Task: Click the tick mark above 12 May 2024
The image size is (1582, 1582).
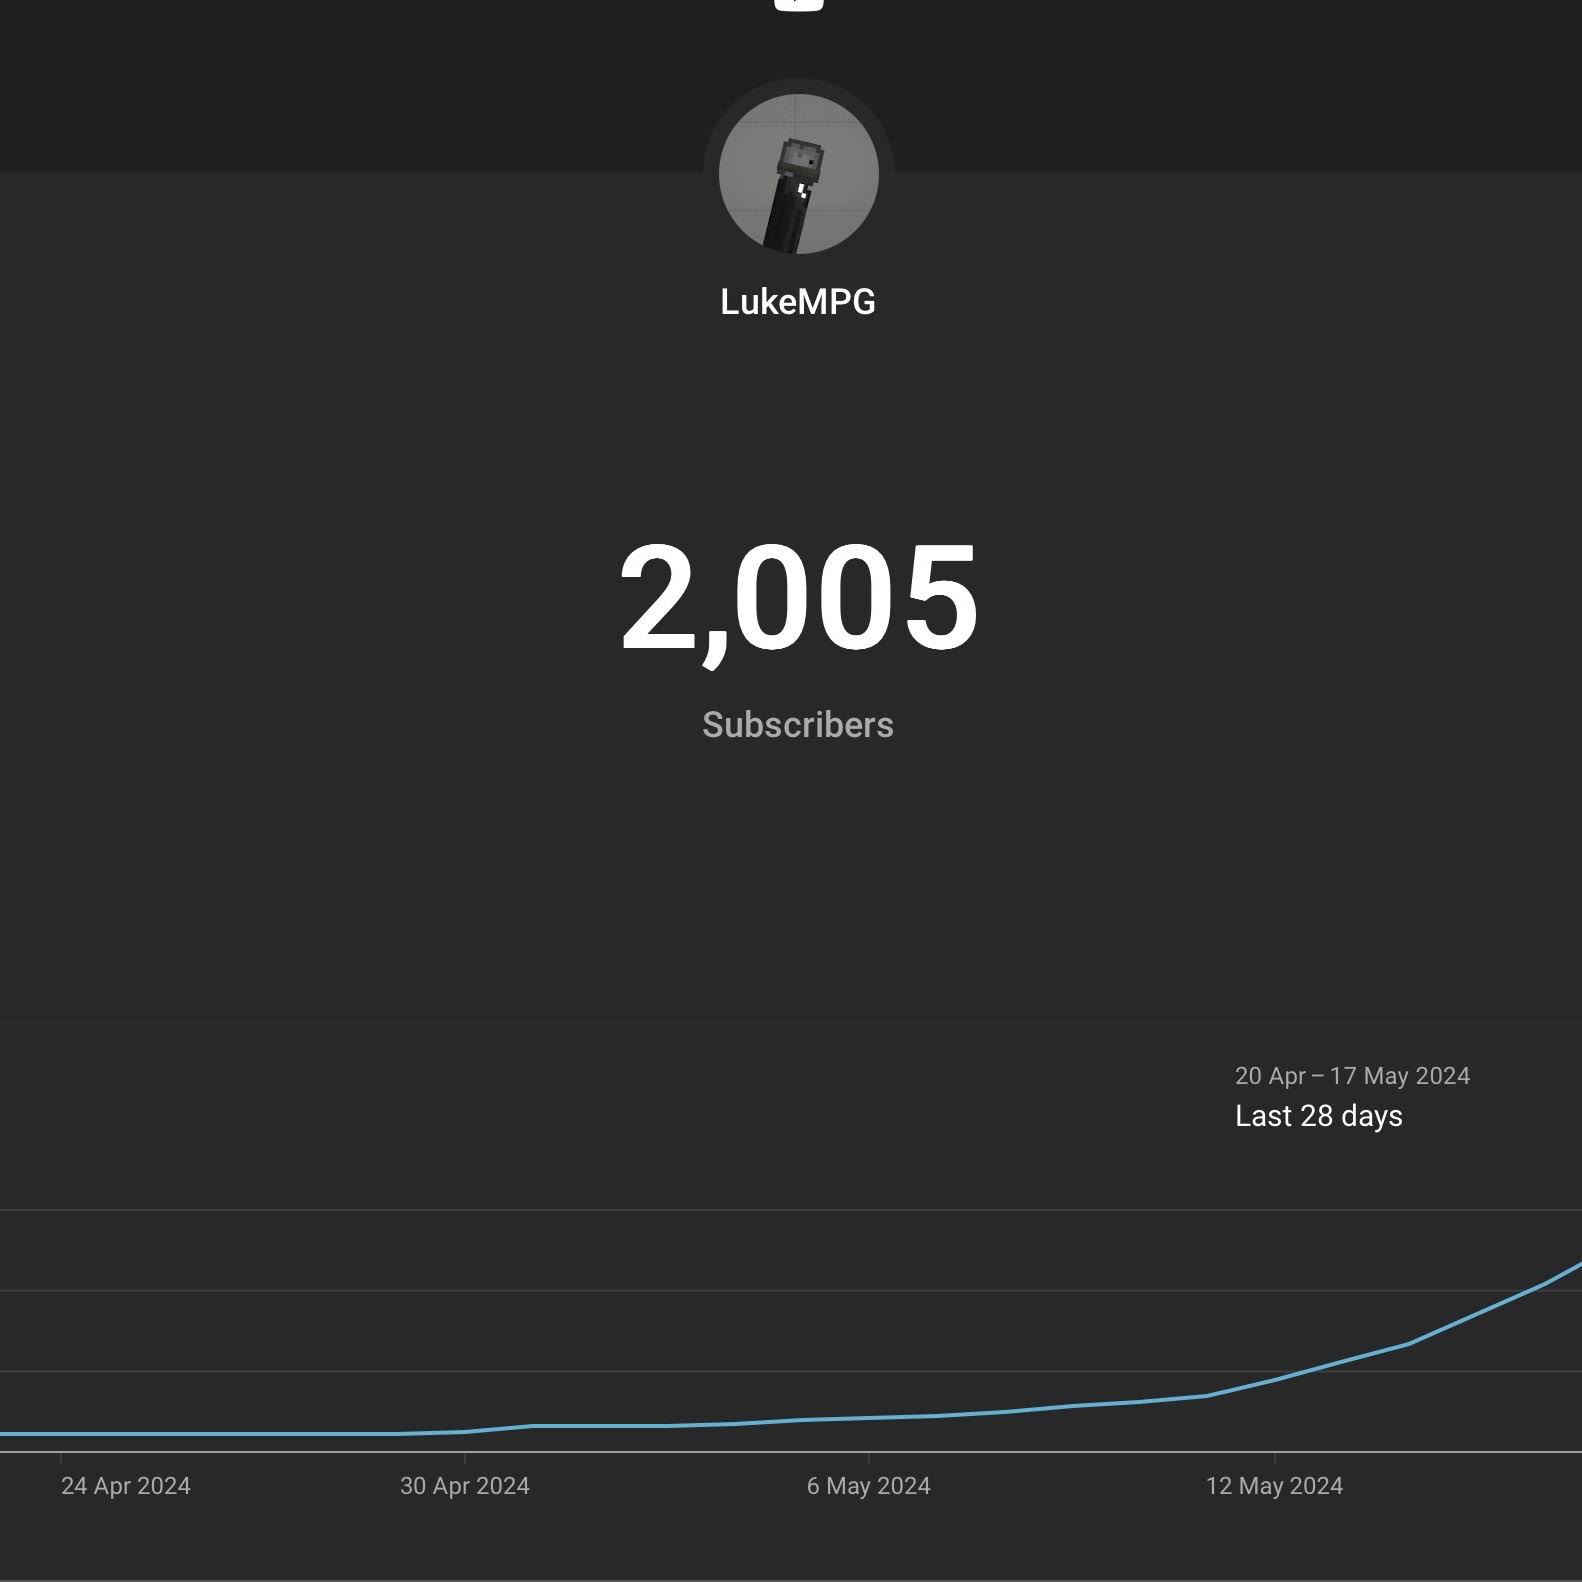Action: 1274,1456
